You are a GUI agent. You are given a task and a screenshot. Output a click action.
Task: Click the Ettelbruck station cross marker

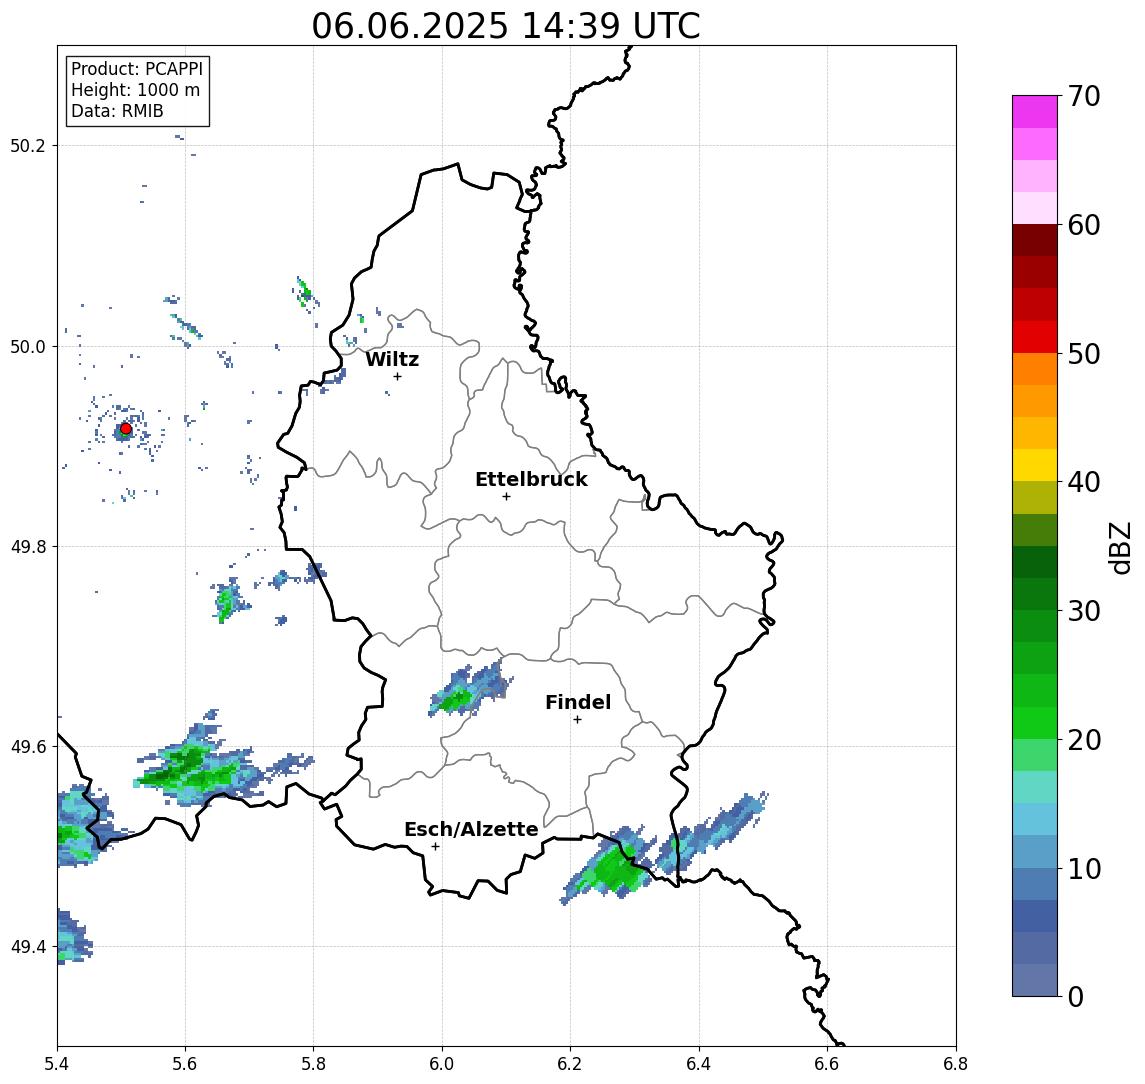click(x=506, y=497)
